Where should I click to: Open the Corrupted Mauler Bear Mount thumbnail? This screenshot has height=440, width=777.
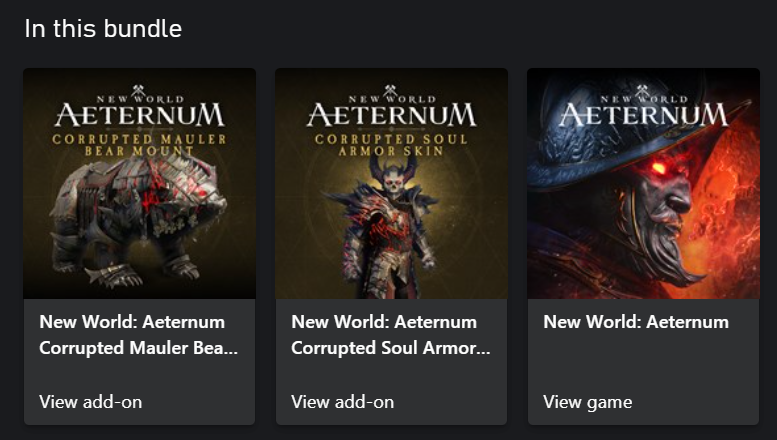139,183
